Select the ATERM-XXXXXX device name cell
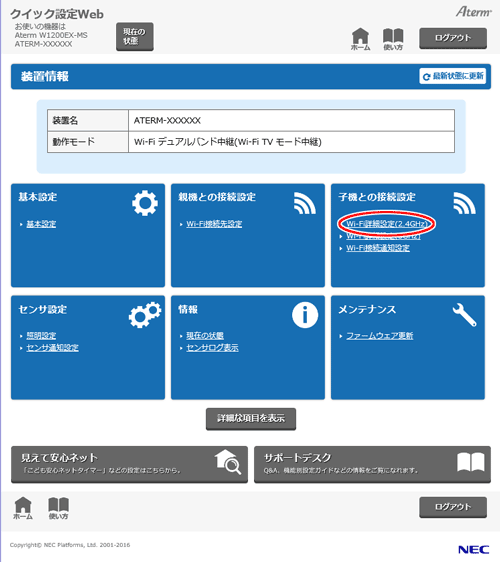 coord(291,120)
